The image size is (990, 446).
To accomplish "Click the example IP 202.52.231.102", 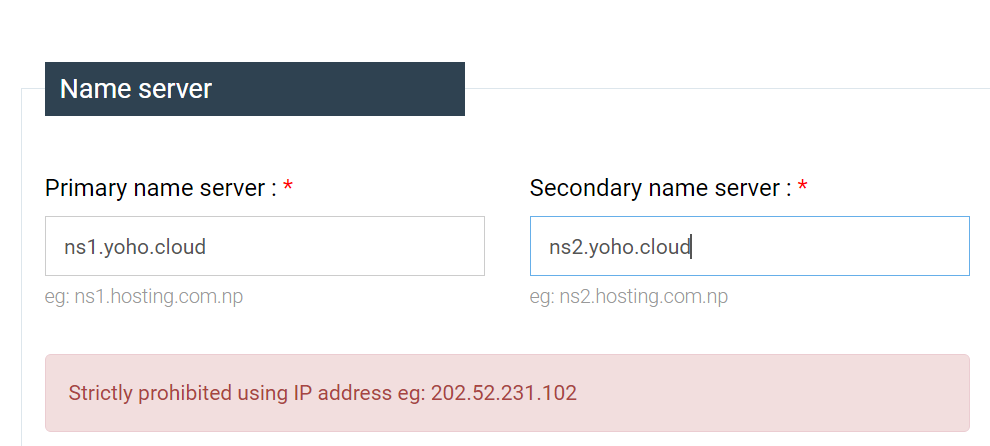I will coord(504,393).
